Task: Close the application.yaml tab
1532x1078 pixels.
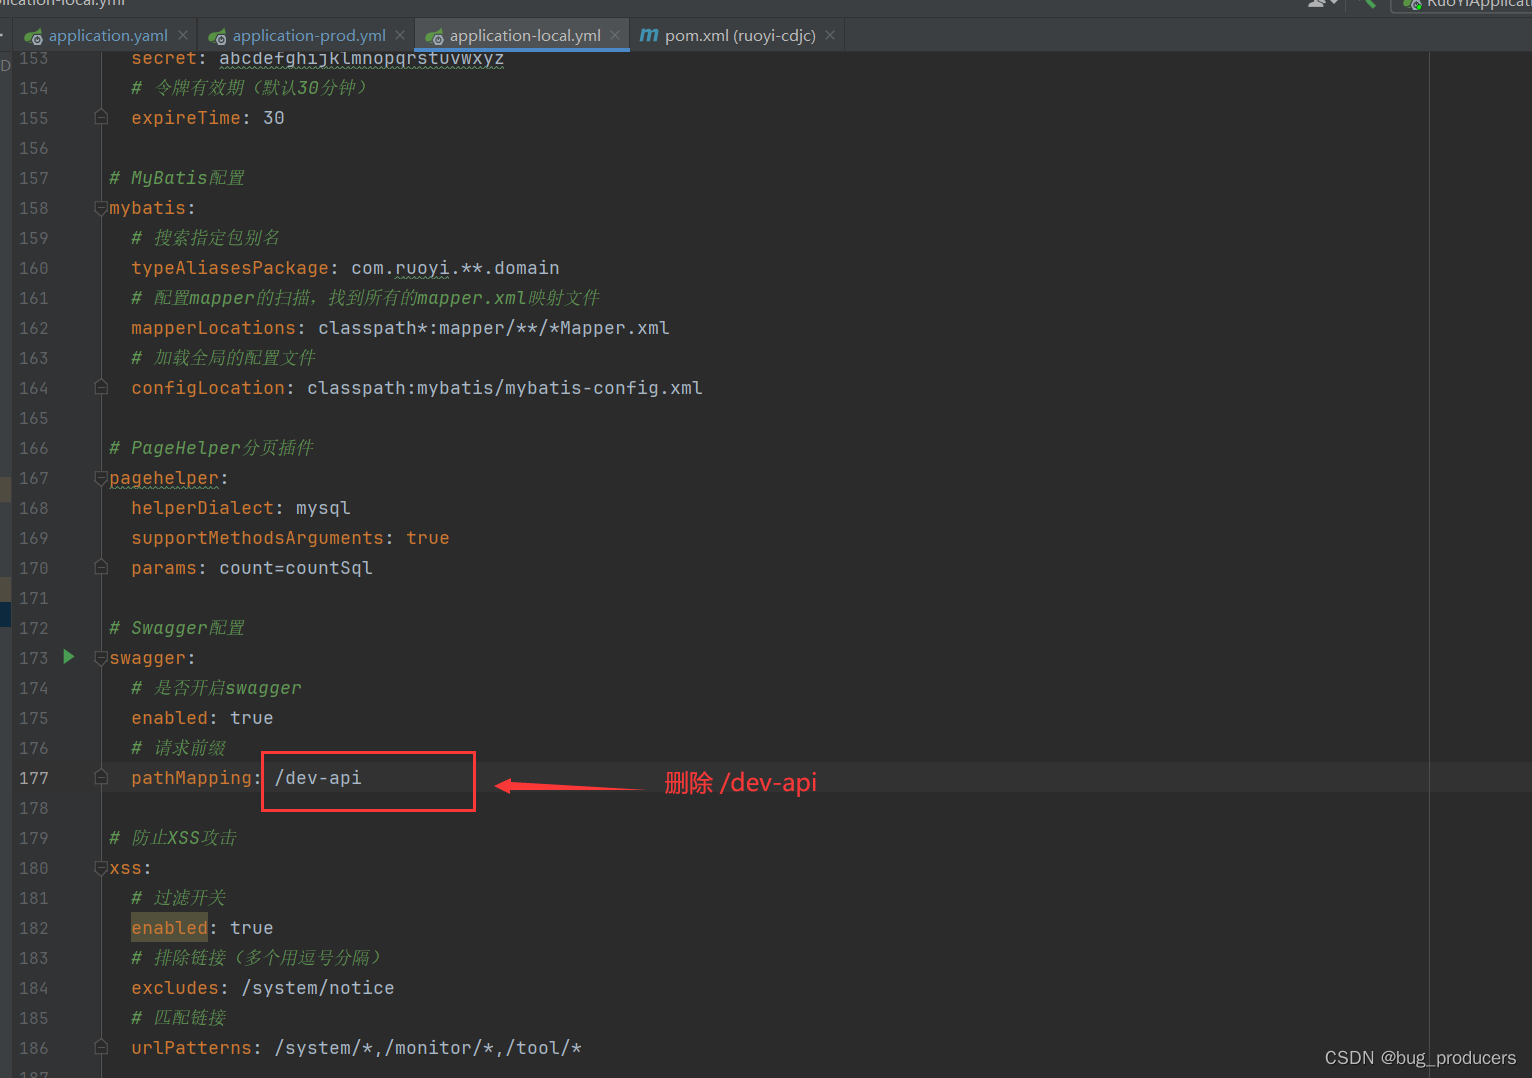Action: tap(183, 35)
